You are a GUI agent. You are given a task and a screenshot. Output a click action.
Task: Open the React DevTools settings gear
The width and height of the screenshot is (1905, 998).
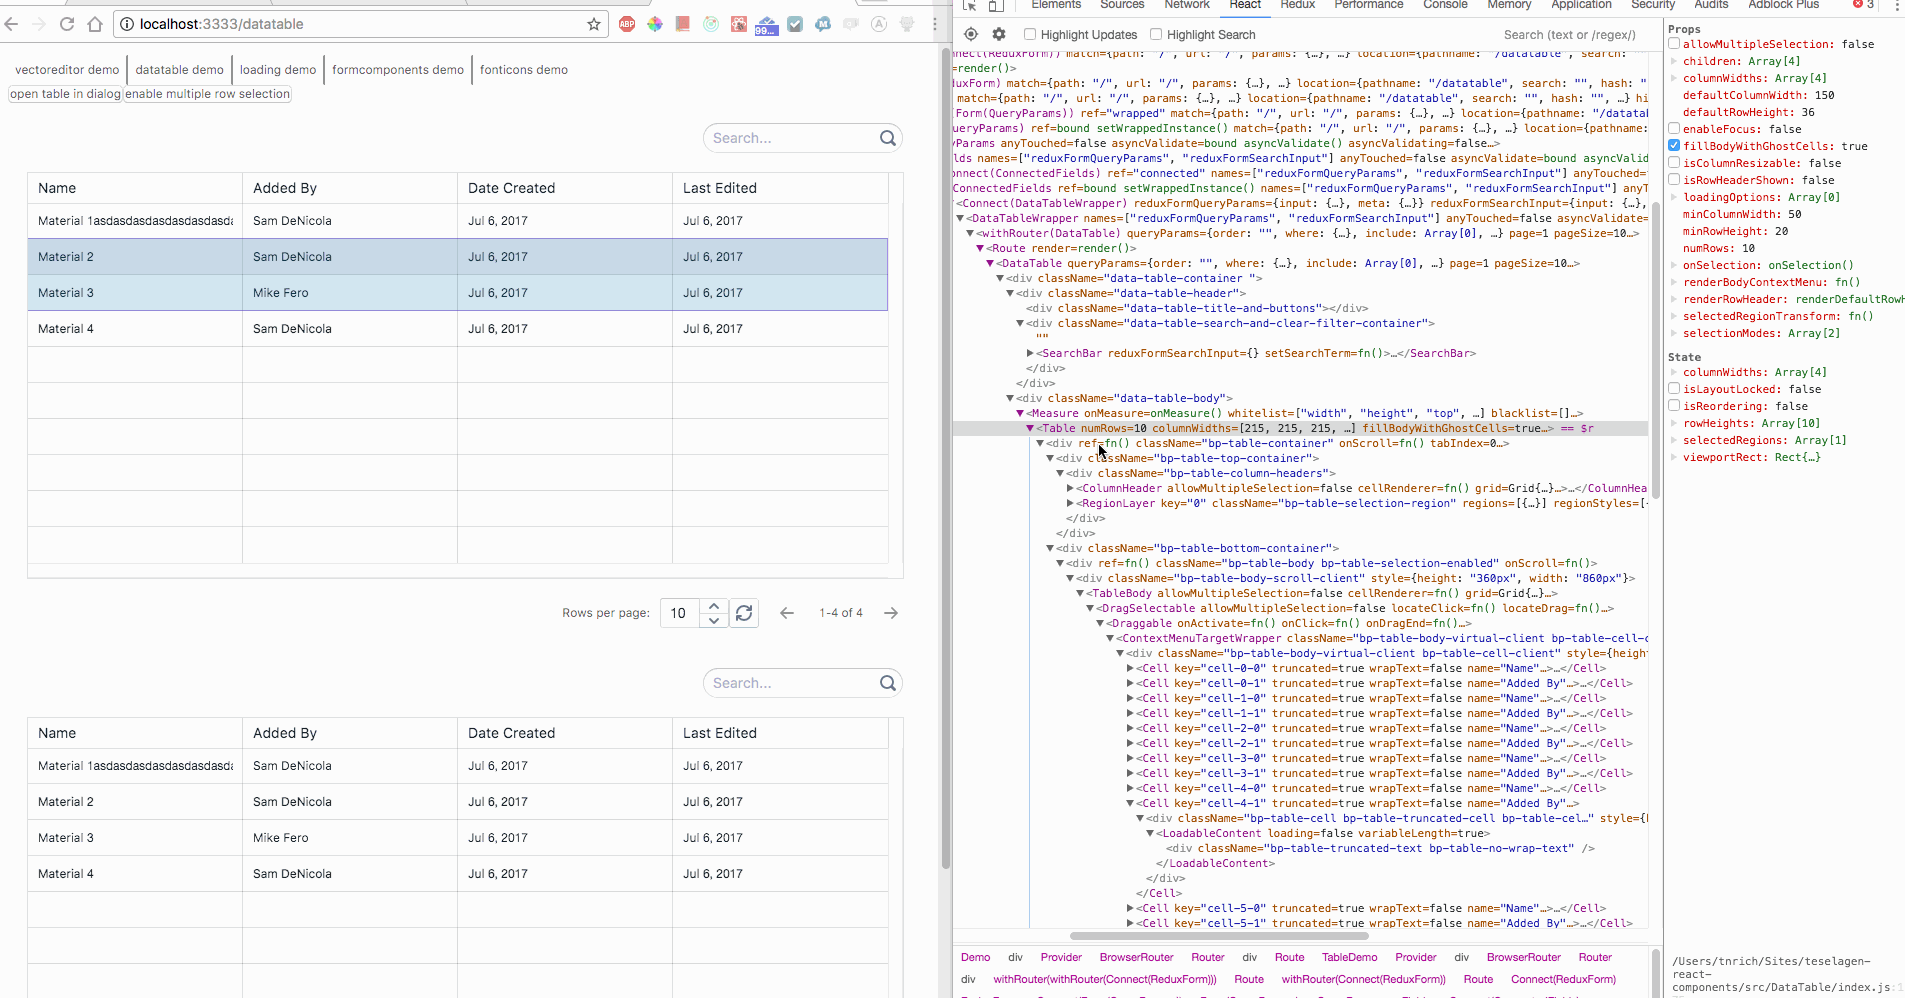pyautogui.click(x=999, y=34)
